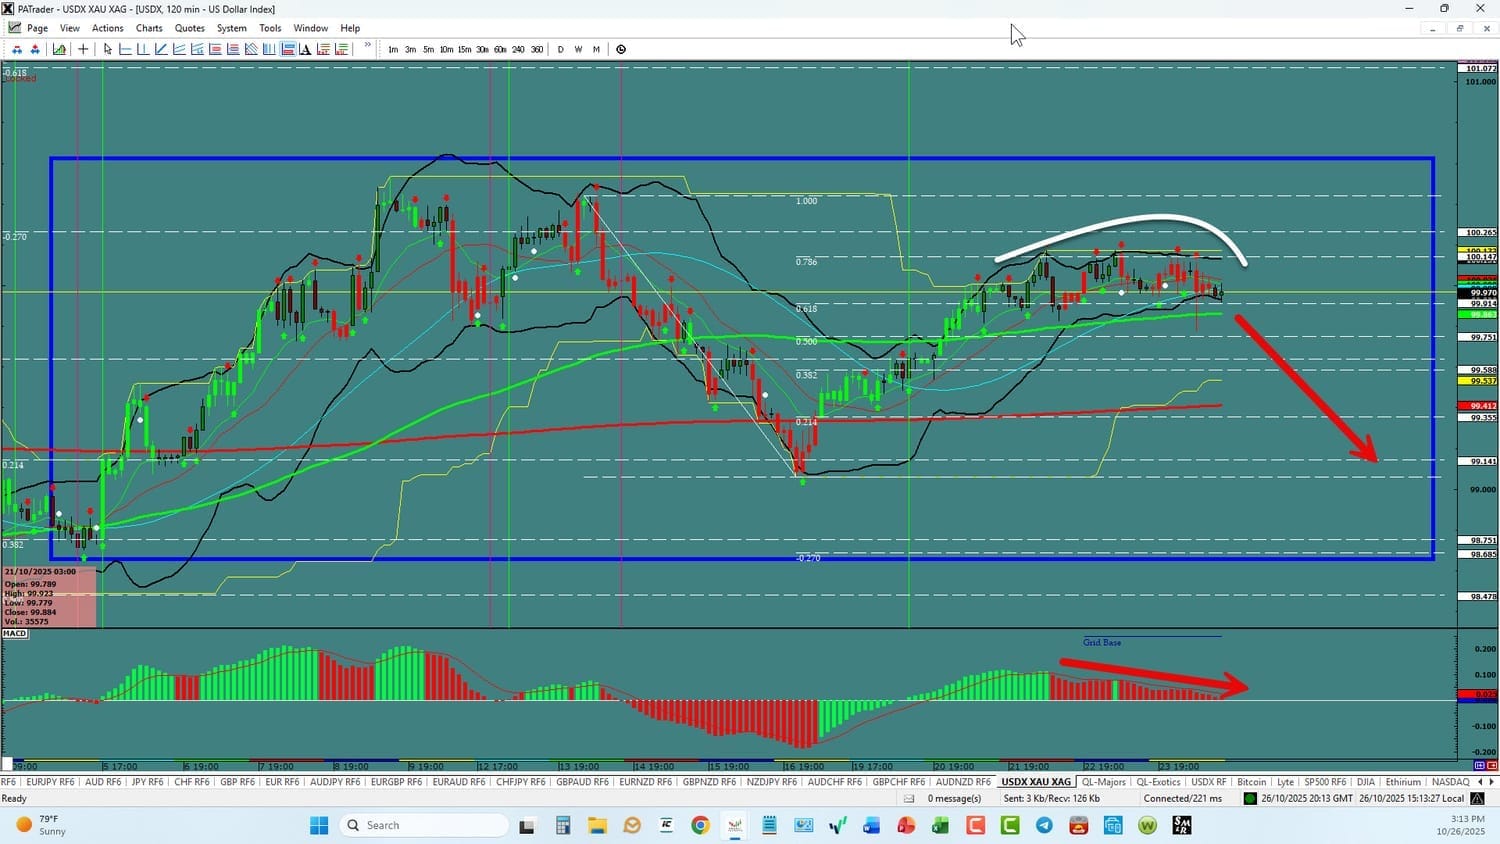Select the USDX XAU XAG tab
This screenshot has width=1500, height=844.
pyautogui.click(x=1036, y=782)
